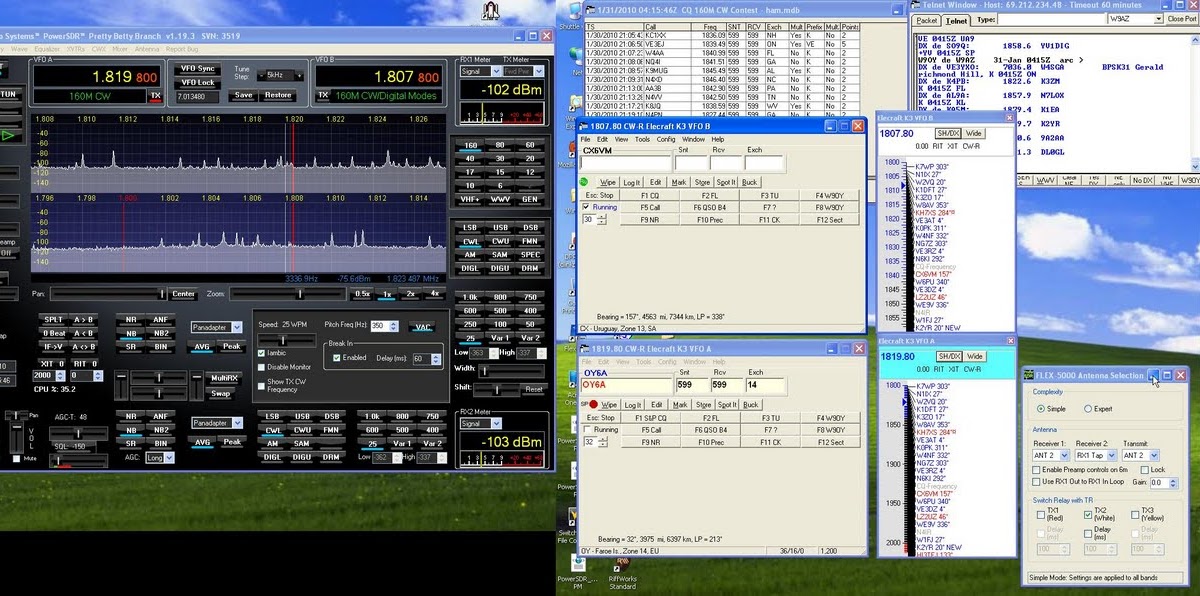Enable the Disable Monitor checkbox

coord(262,367)
